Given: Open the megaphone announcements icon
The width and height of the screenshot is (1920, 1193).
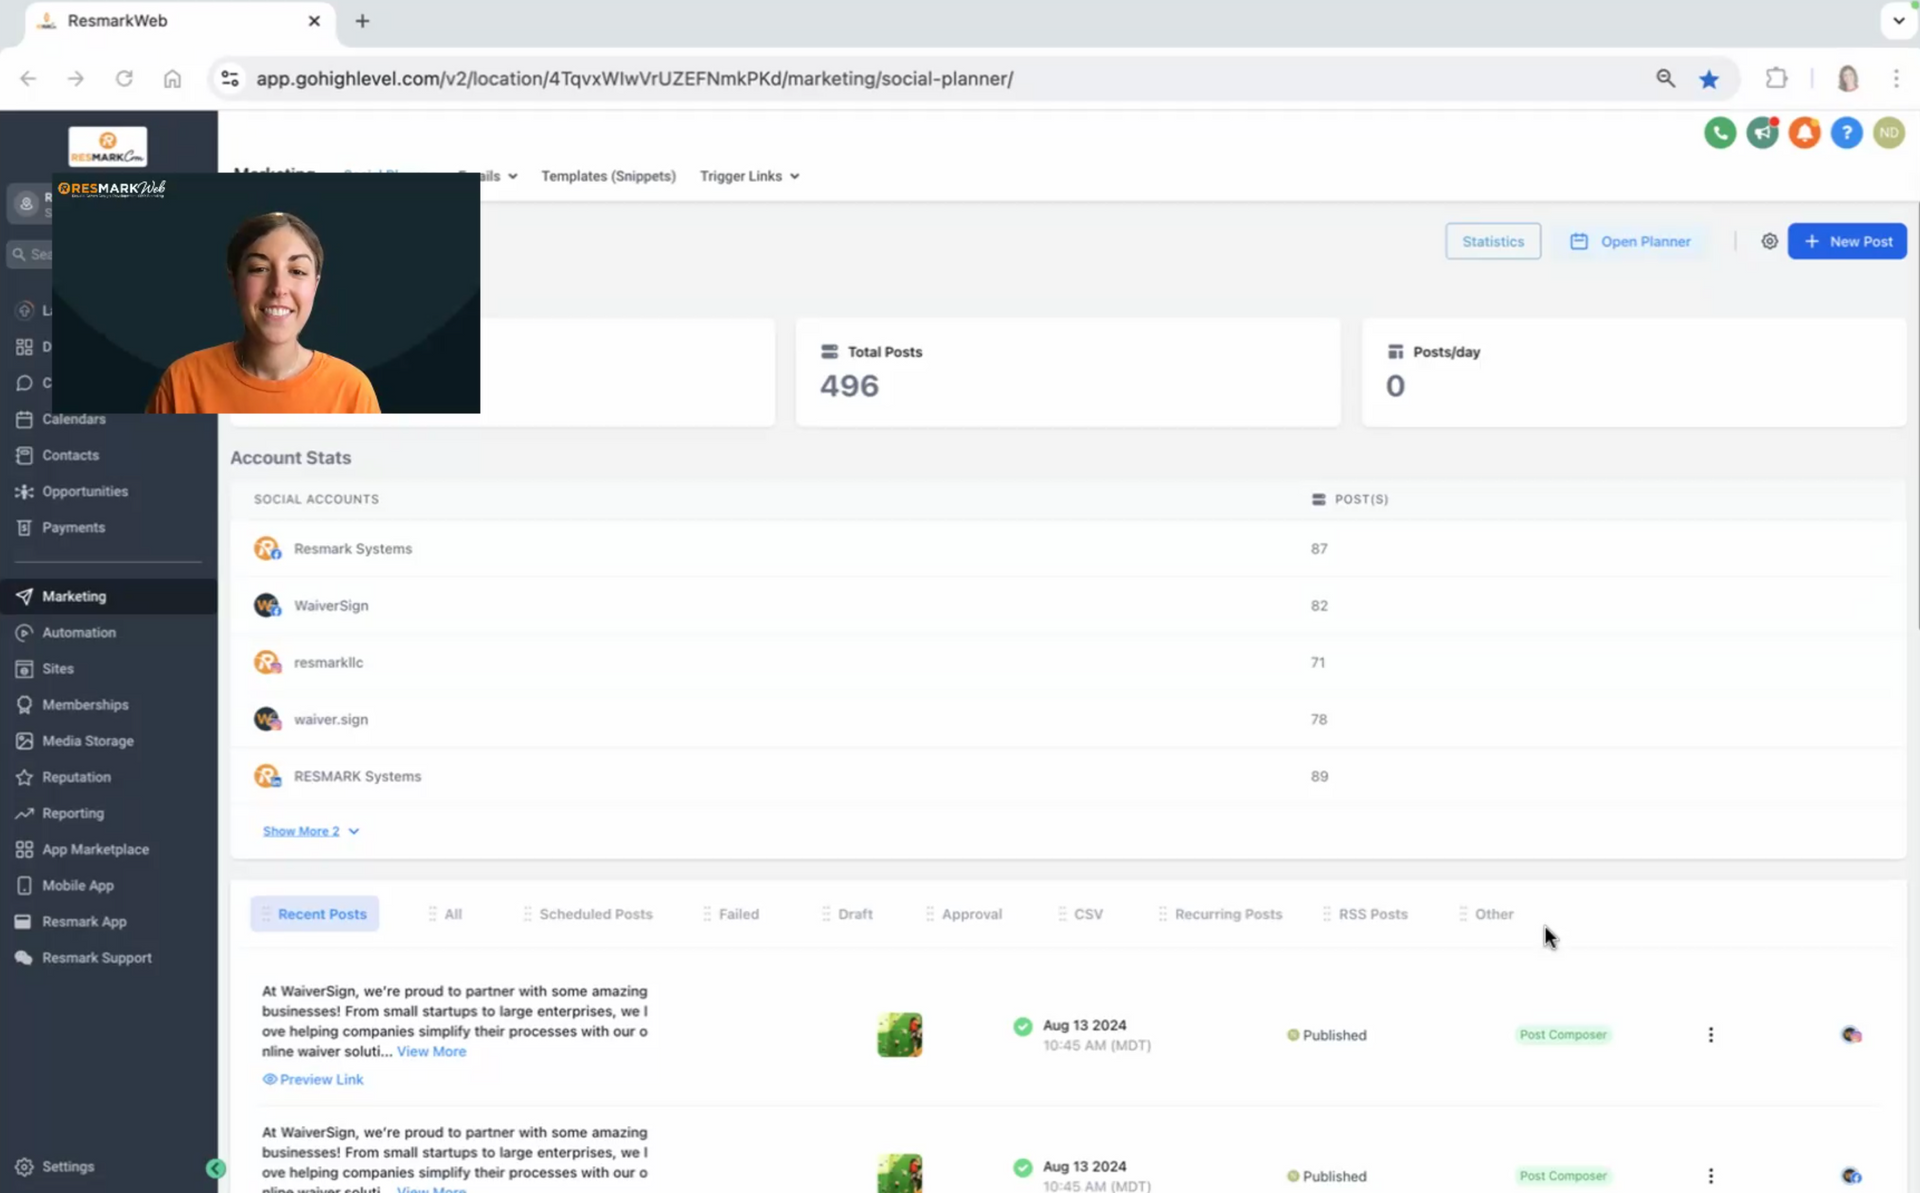Looking at the screenshot, I should coord(1762,133).
